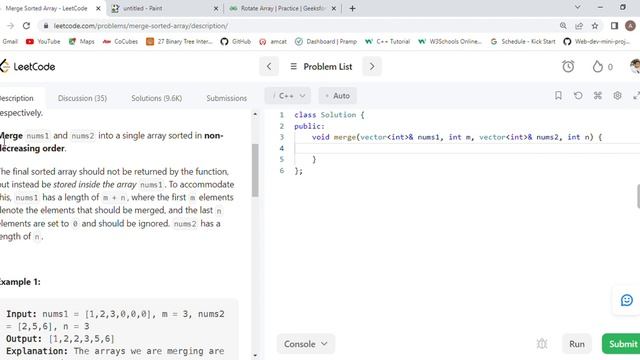
Task: Close the Merge Sorted Array tab
Action: 98,8
